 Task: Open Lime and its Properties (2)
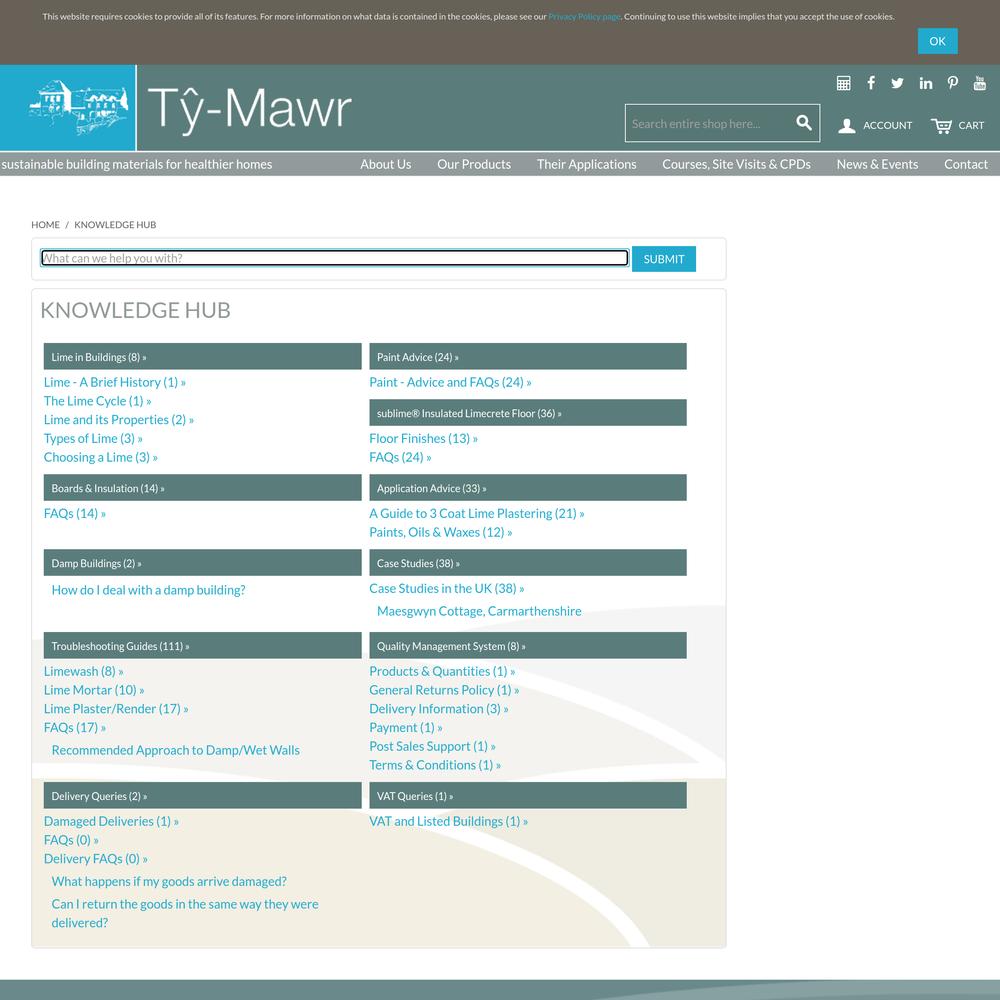[x=119, y=420]
